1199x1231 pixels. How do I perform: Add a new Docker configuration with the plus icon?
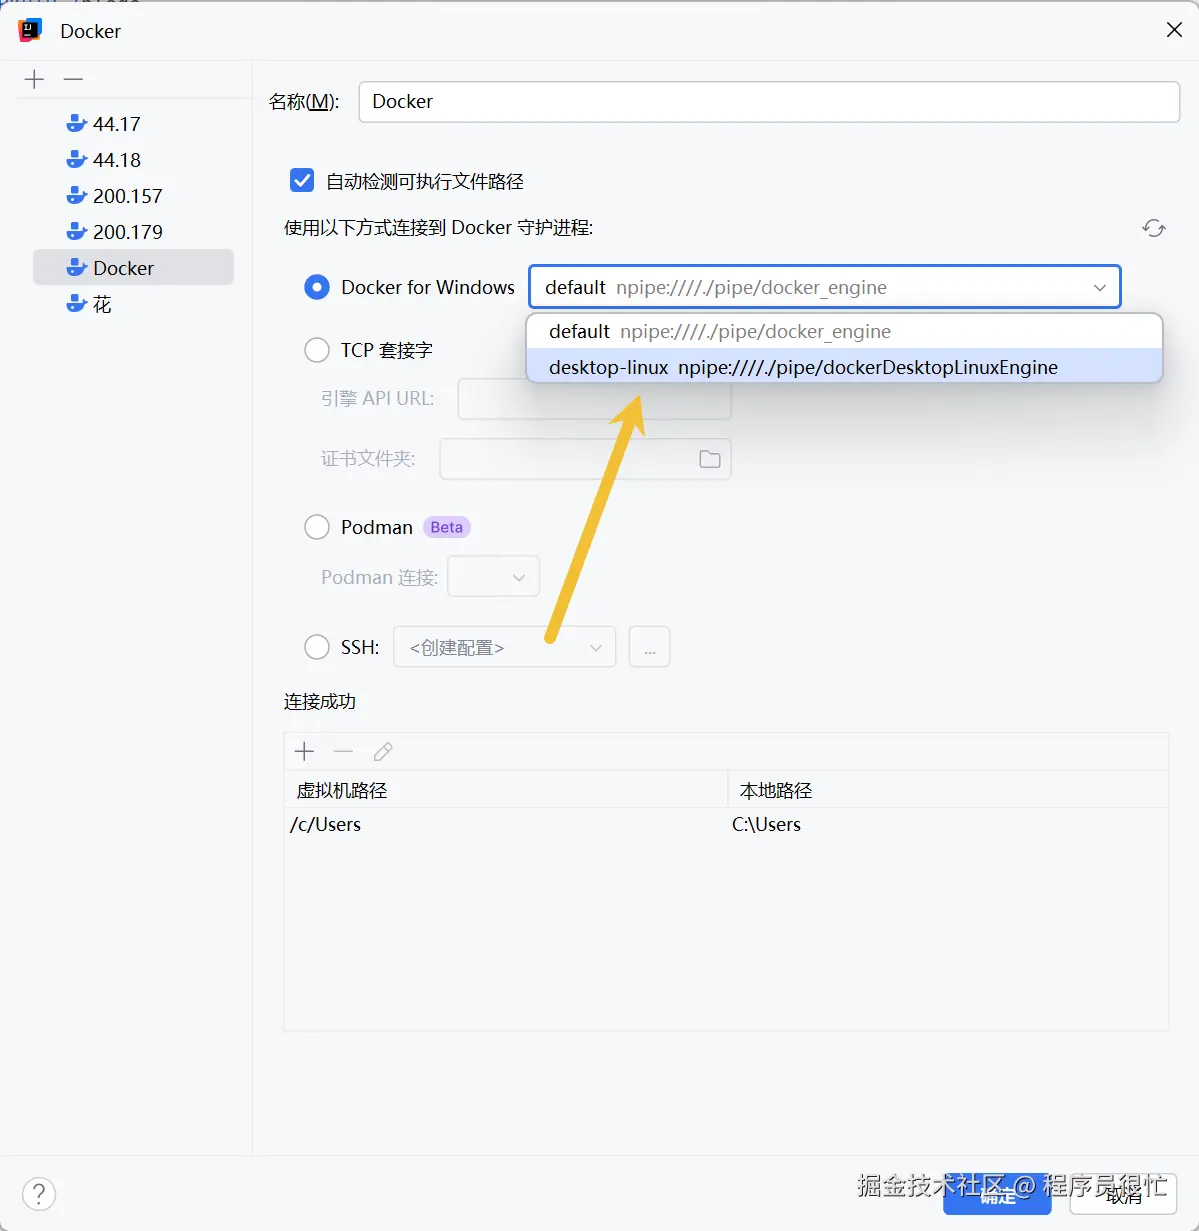point(34,79)
